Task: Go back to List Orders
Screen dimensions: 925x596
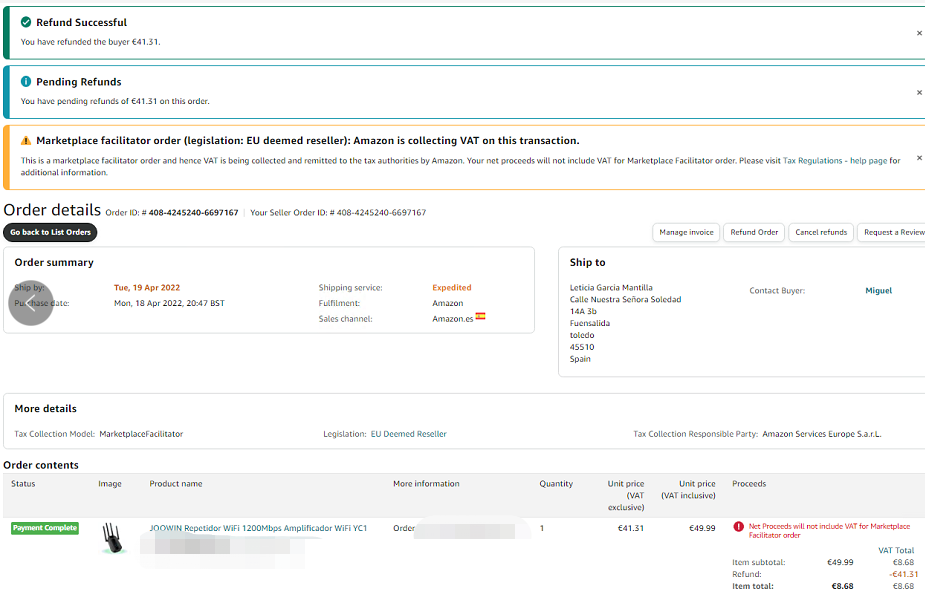Action: pos(51,232)
